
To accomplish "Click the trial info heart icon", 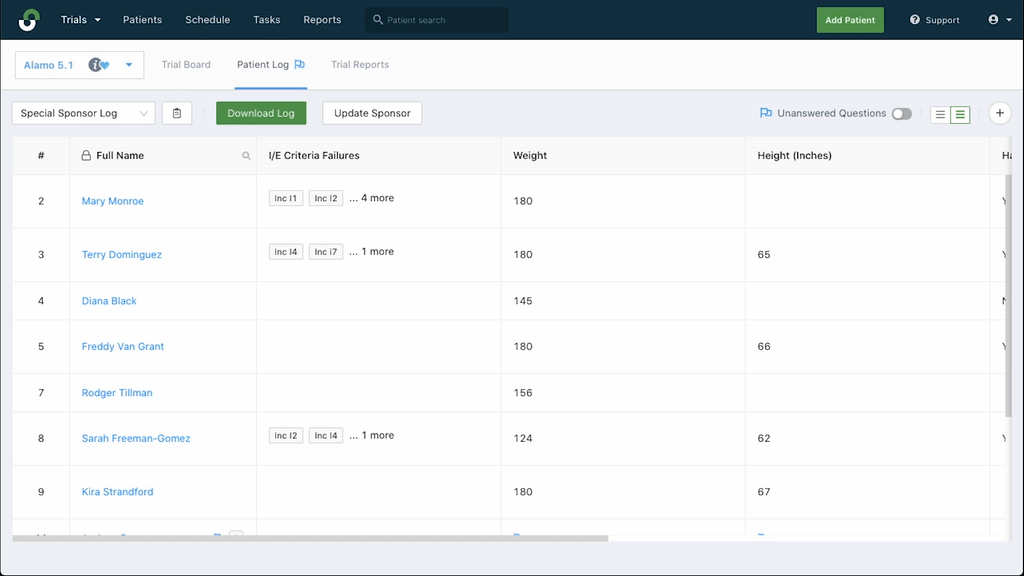I will pyautogui.click(x=99, y=65).
